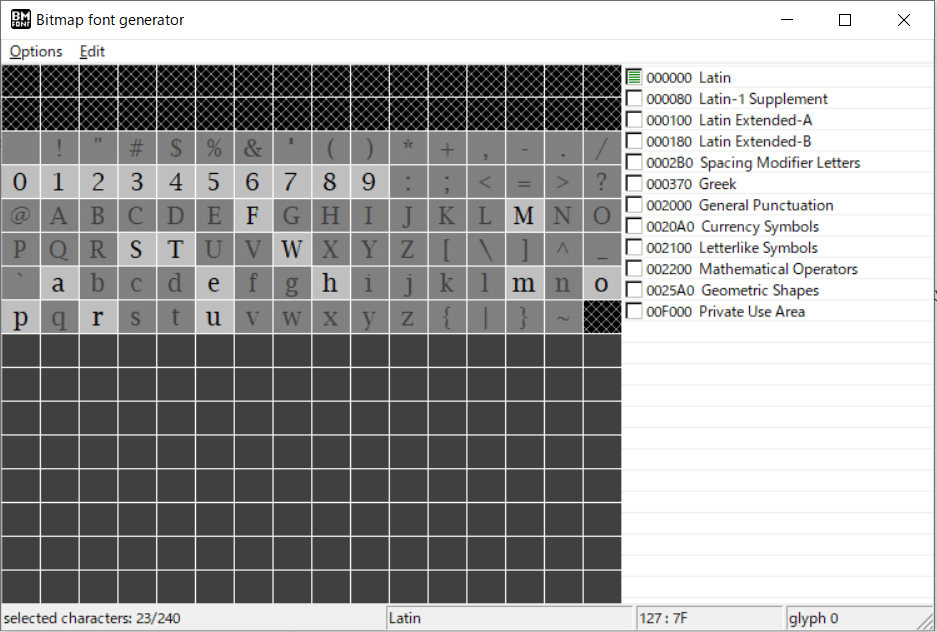Image resolution: width=937 pixels, height=632 pixels.
Task: Minimize the Bitmap font generator window
Action: (787, 20)
